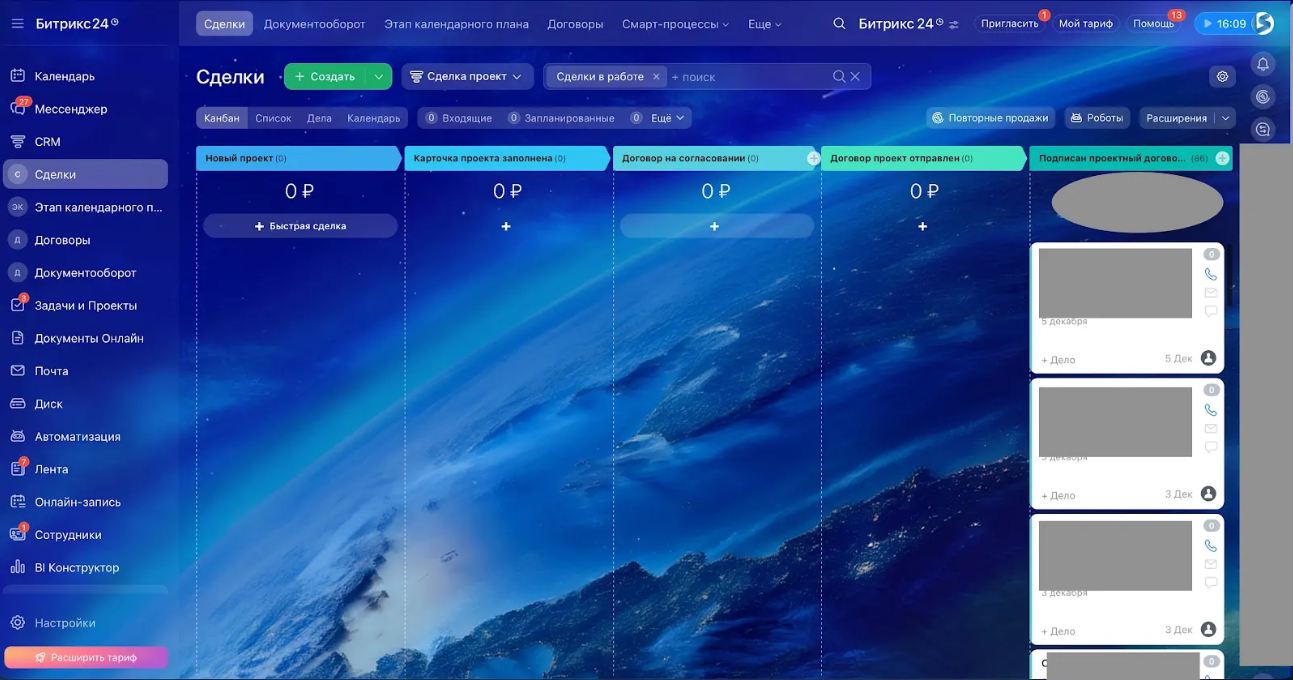Open the Сделка проект pipeline dropdown
The width and height of the screenshot is (1293, 680).
pyautogui.click(x=466, y=77)
